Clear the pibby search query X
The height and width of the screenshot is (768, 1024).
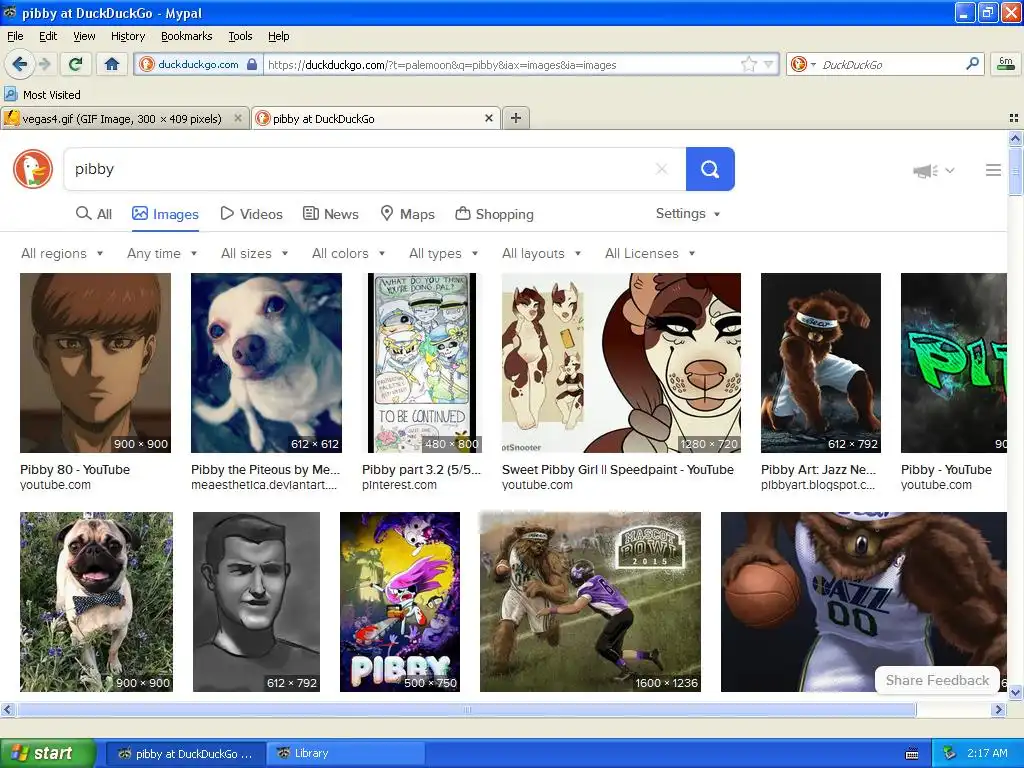(662, 169)
